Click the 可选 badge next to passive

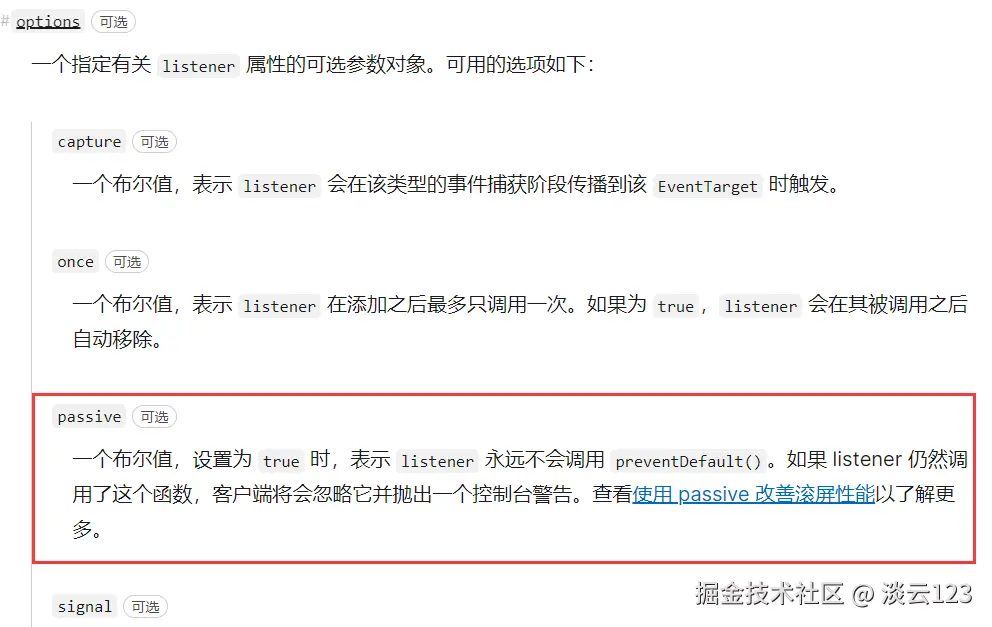click(154, 417)
